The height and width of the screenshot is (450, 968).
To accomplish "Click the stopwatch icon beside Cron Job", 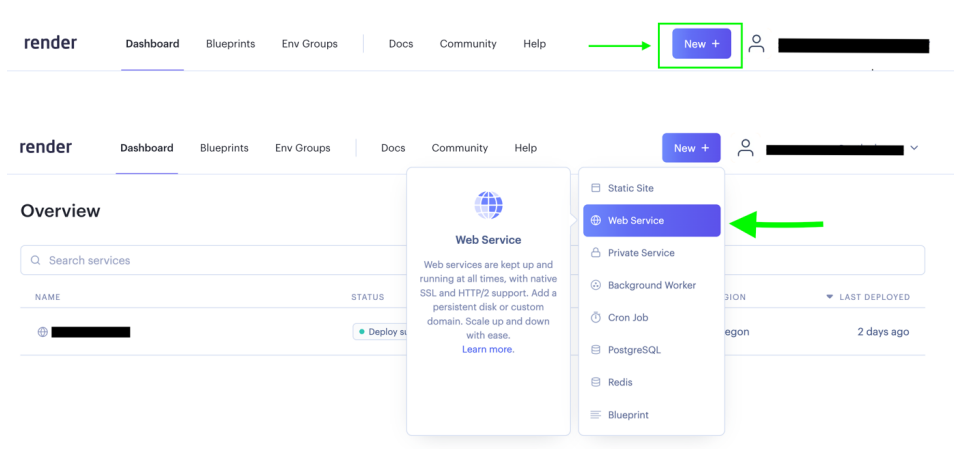I will pyautogui.click(x=595, y=317).
